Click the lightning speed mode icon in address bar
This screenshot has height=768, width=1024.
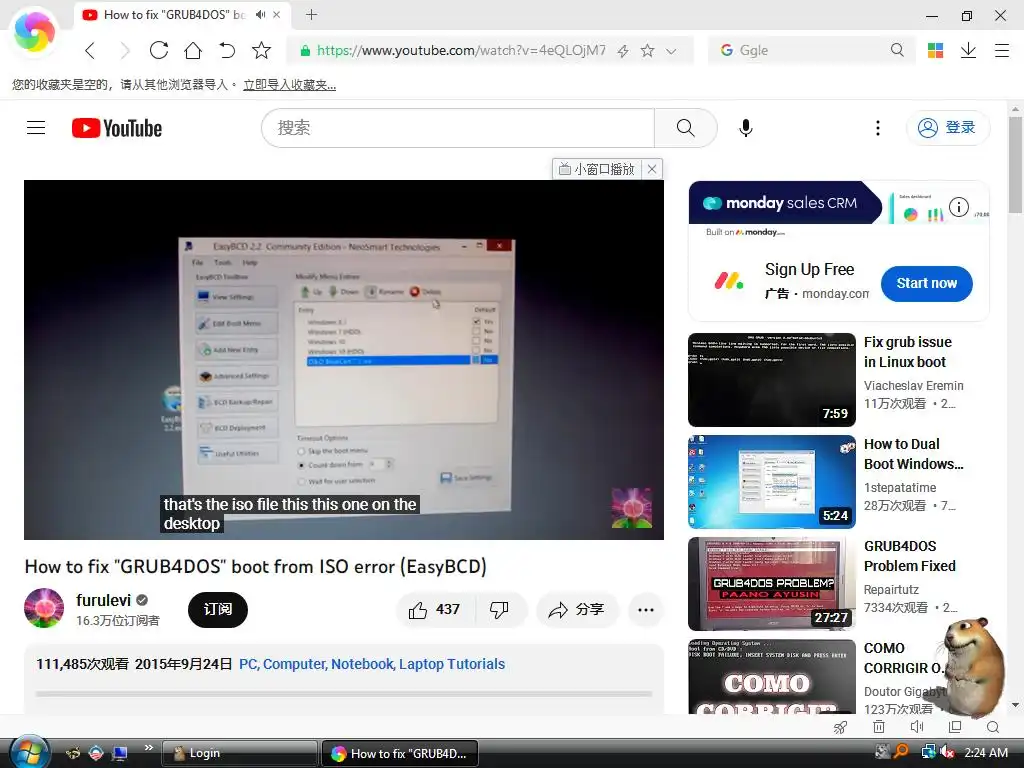pyautogui.click(x=623, y=51)
